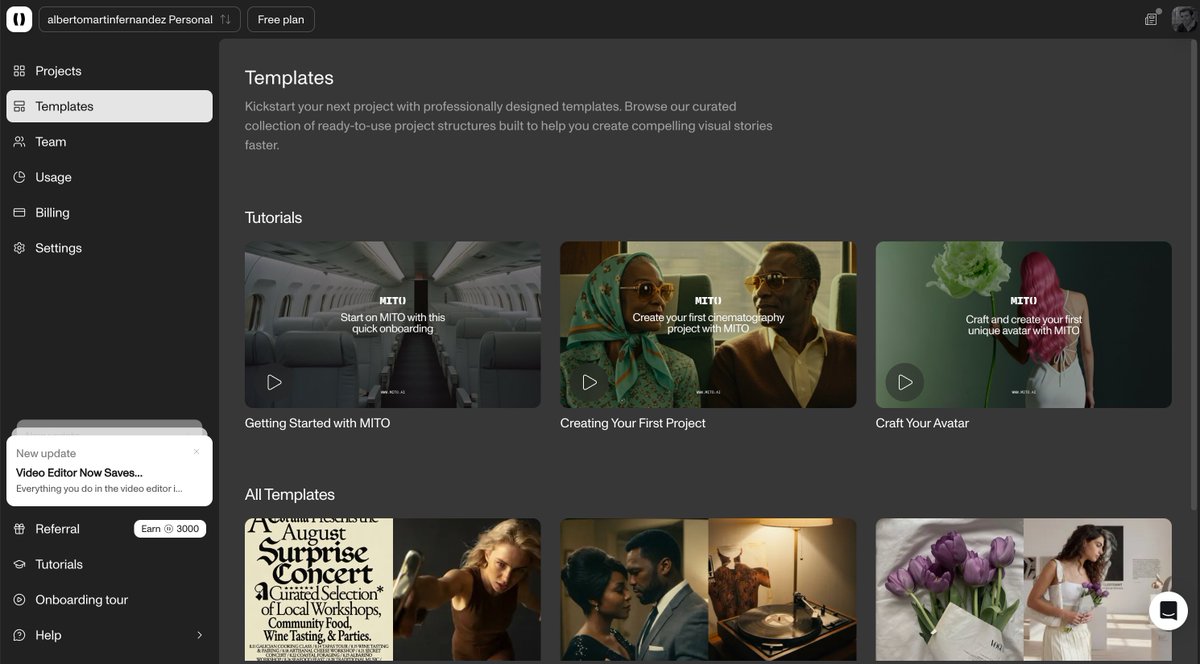Screen dimensions: 1200x664
Task: Click the Craft Your Avatar title
Action: pyautogui.click(x=922, y=423)
